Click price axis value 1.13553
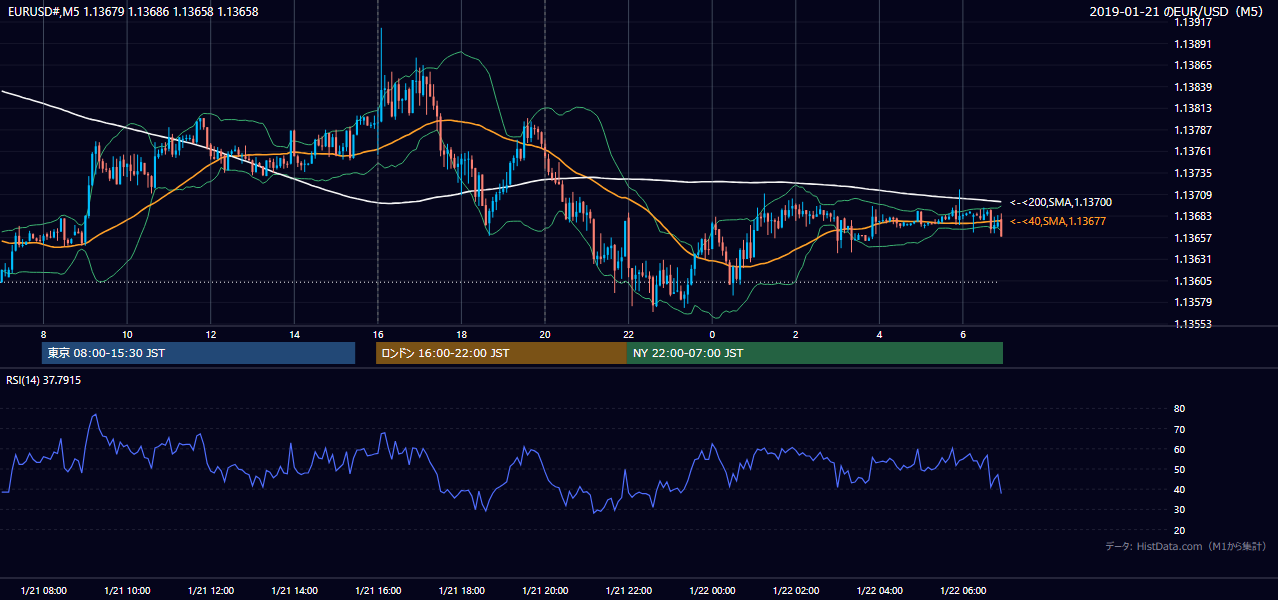Screen dimensions: 1278x600 (1192, 324)
